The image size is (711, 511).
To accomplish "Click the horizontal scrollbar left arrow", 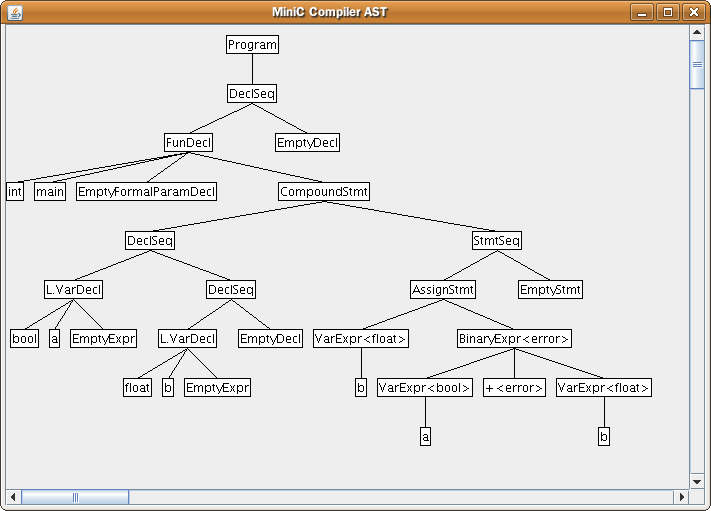I will (x=14, y=497).
